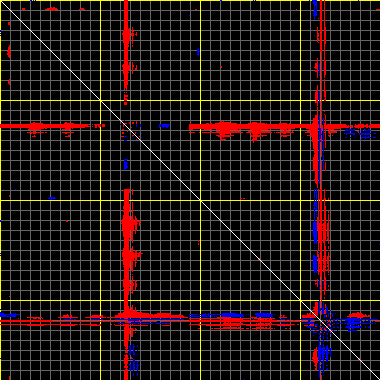This screenshot has height=380, width=380.
Task: Select the red blob at the right end of the lower band
Action: tap(358, 315)
